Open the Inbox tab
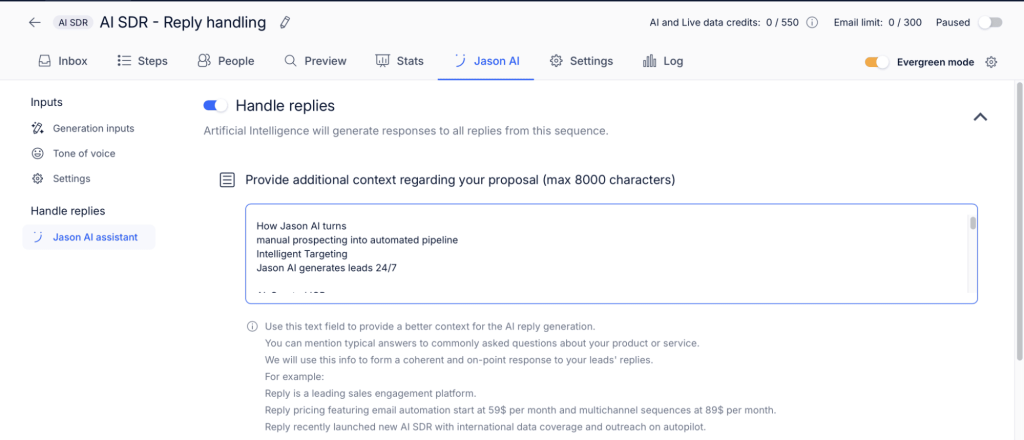 (x=63, y=61)
